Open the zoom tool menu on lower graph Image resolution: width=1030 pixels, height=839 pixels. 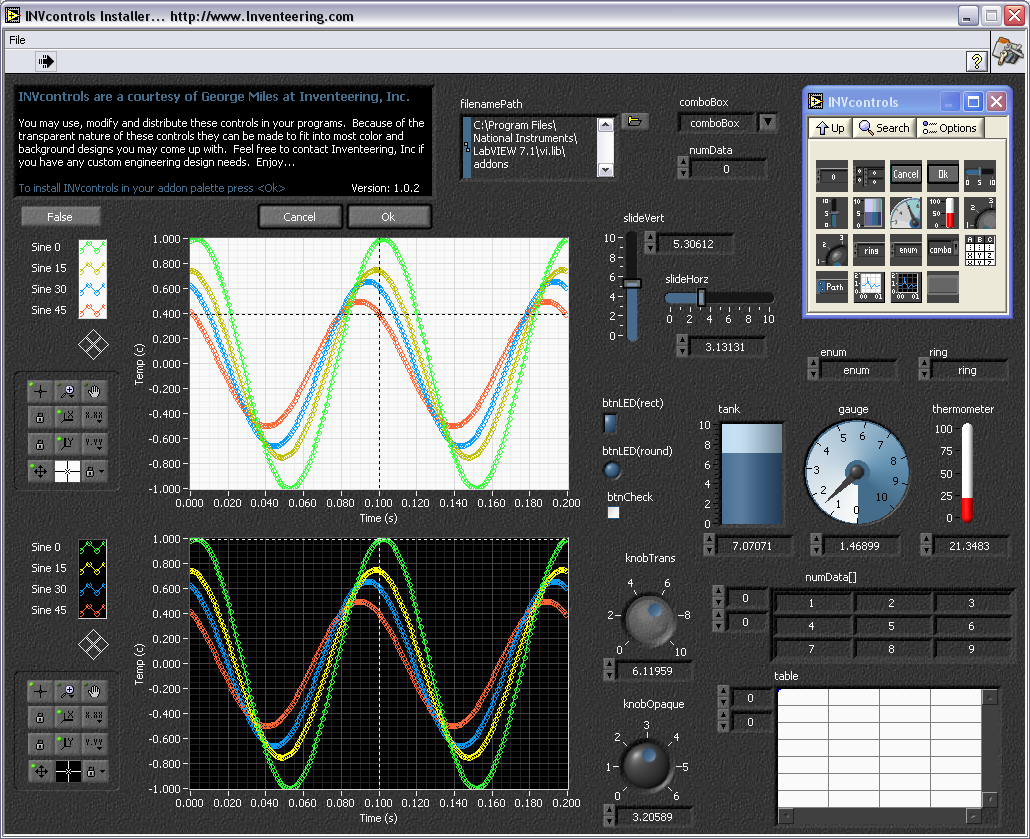tap(67, 691)
